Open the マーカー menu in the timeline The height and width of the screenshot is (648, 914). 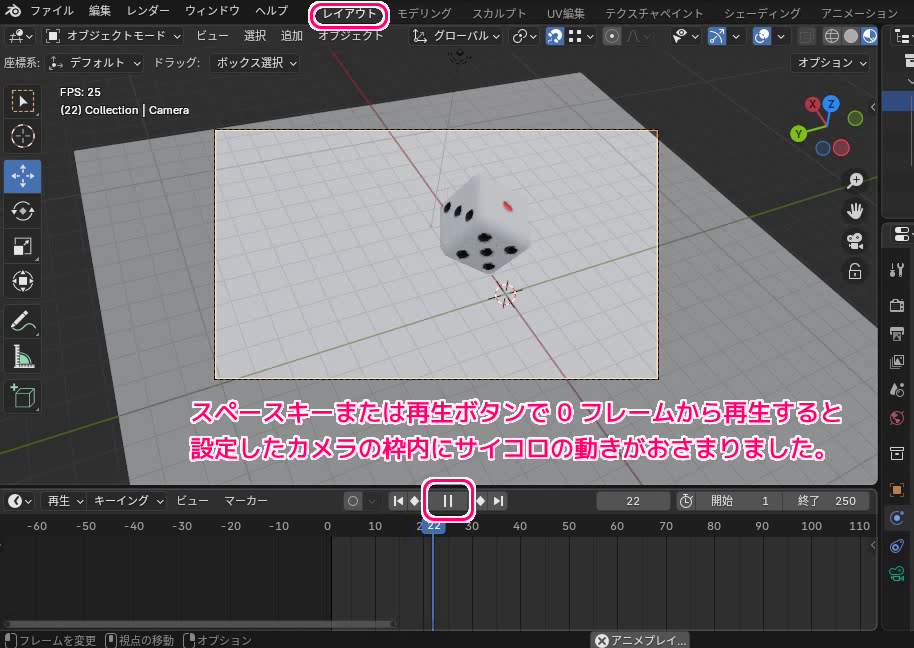[245, 501]
